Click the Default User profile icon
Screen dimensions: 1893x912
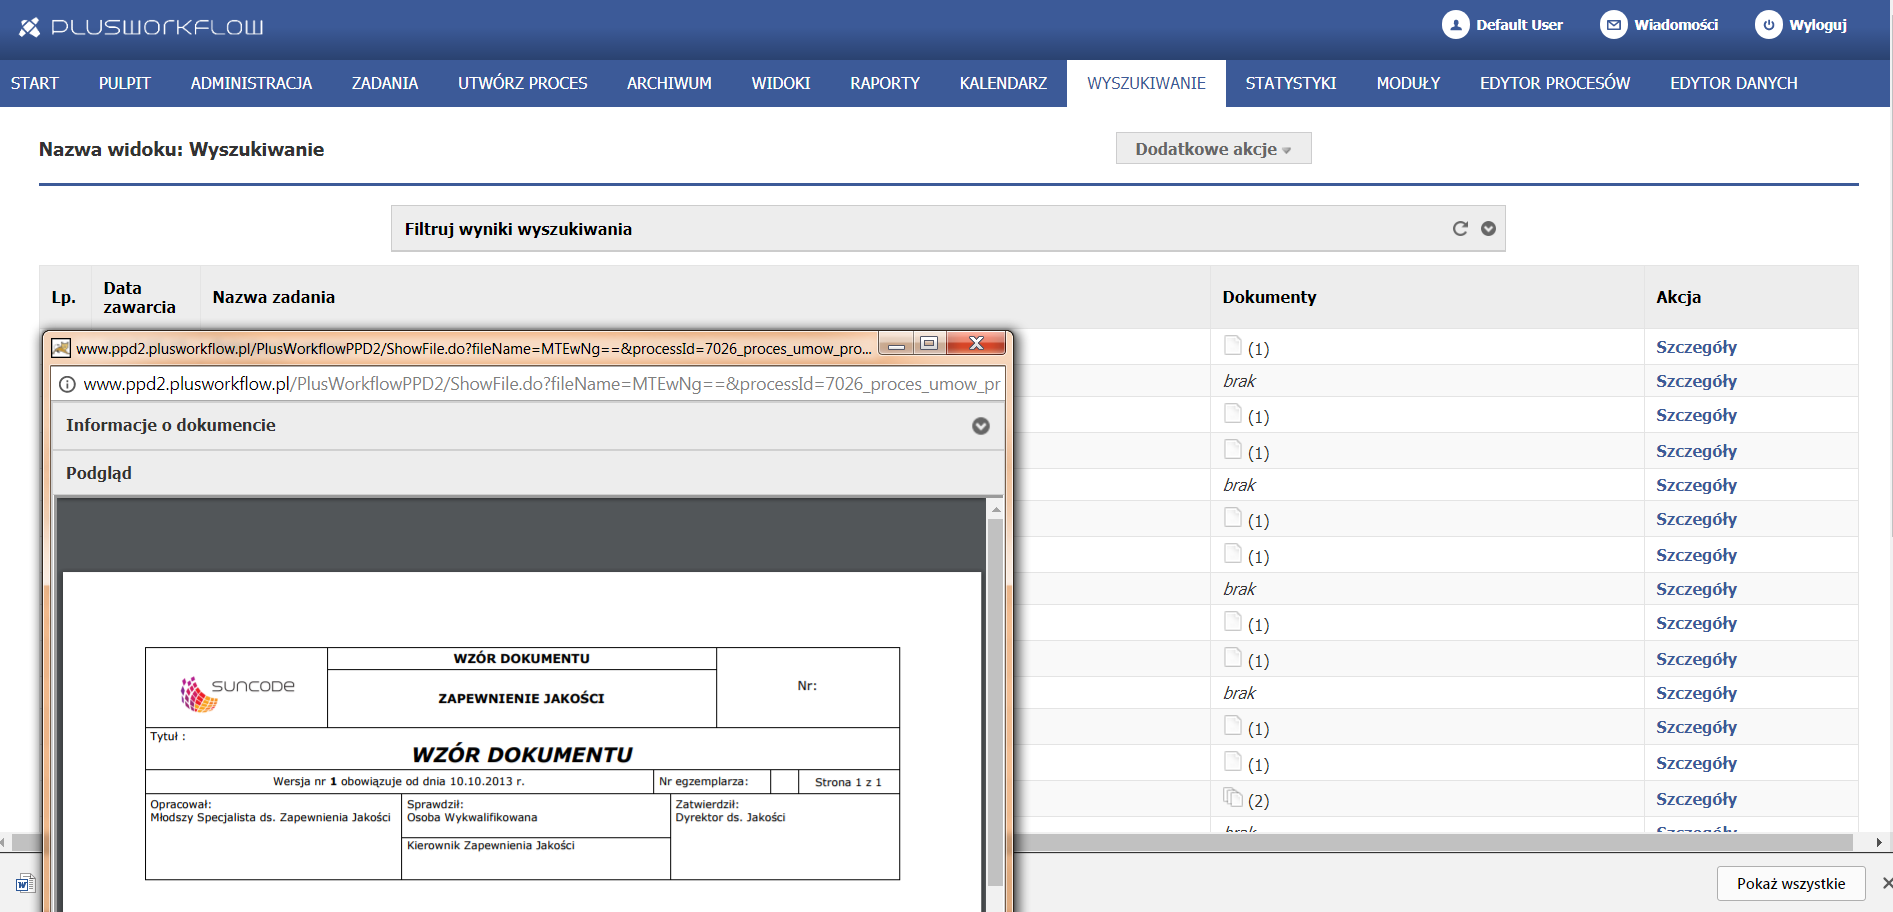[x=1455, y=25]
